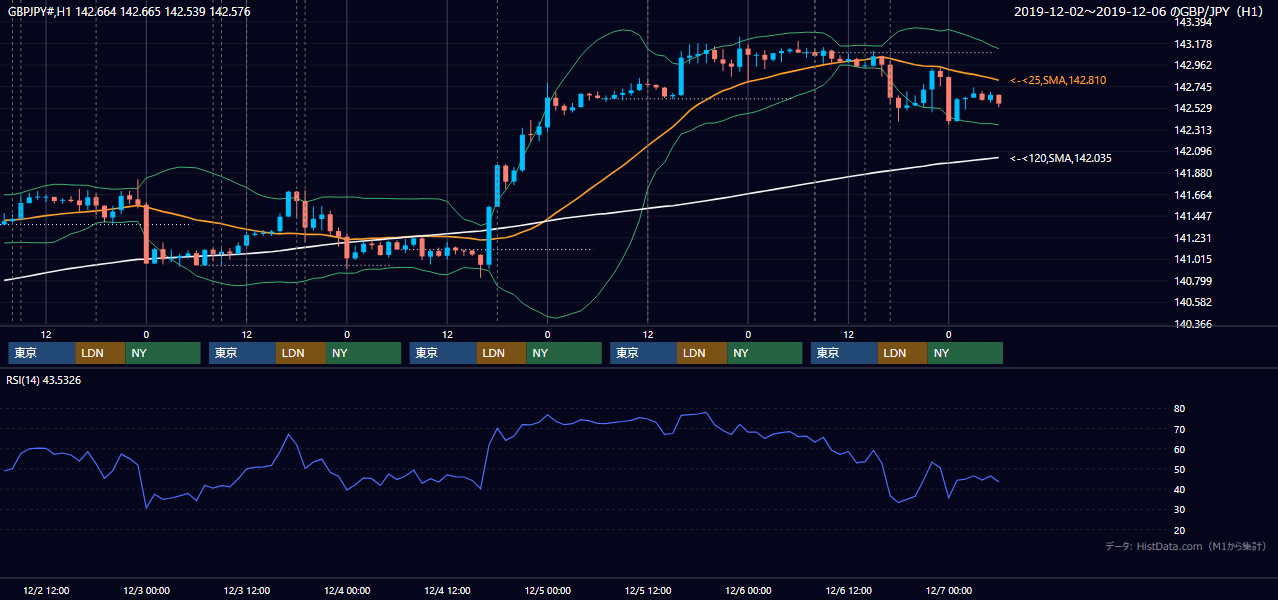The width and height of the screenshot is (1278, 600).
Task: Click the last LDN session block on 12/6
Action: 903,353
